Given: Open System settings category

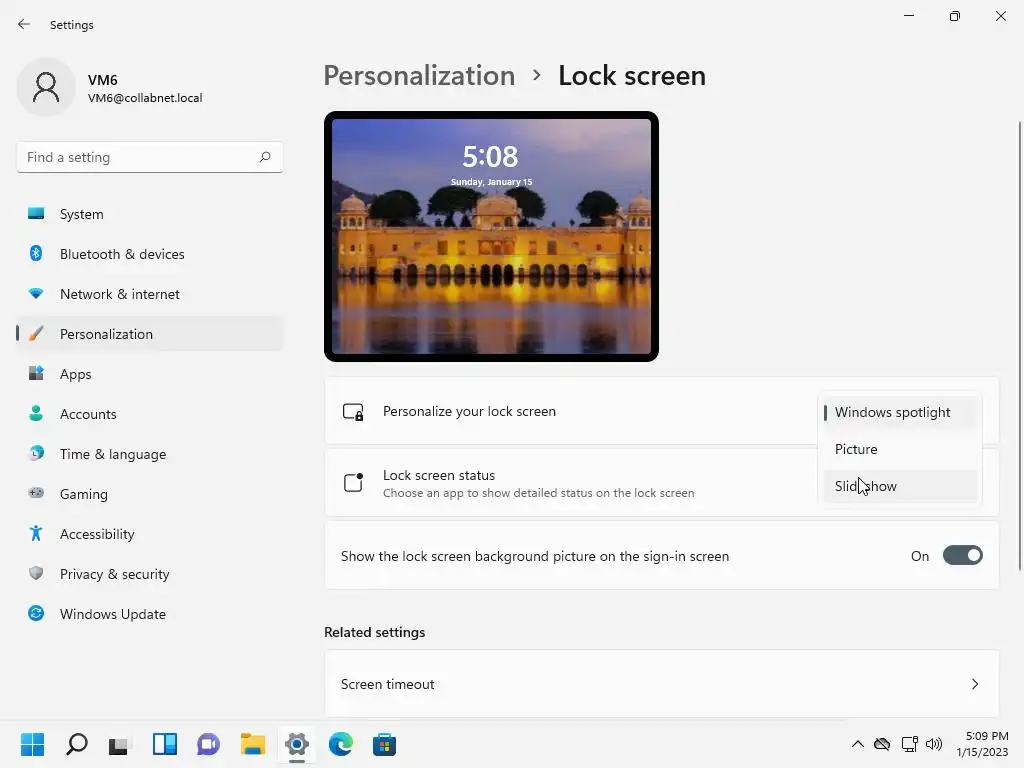Looking at the screenshot, I should click(x=150, y=214).
